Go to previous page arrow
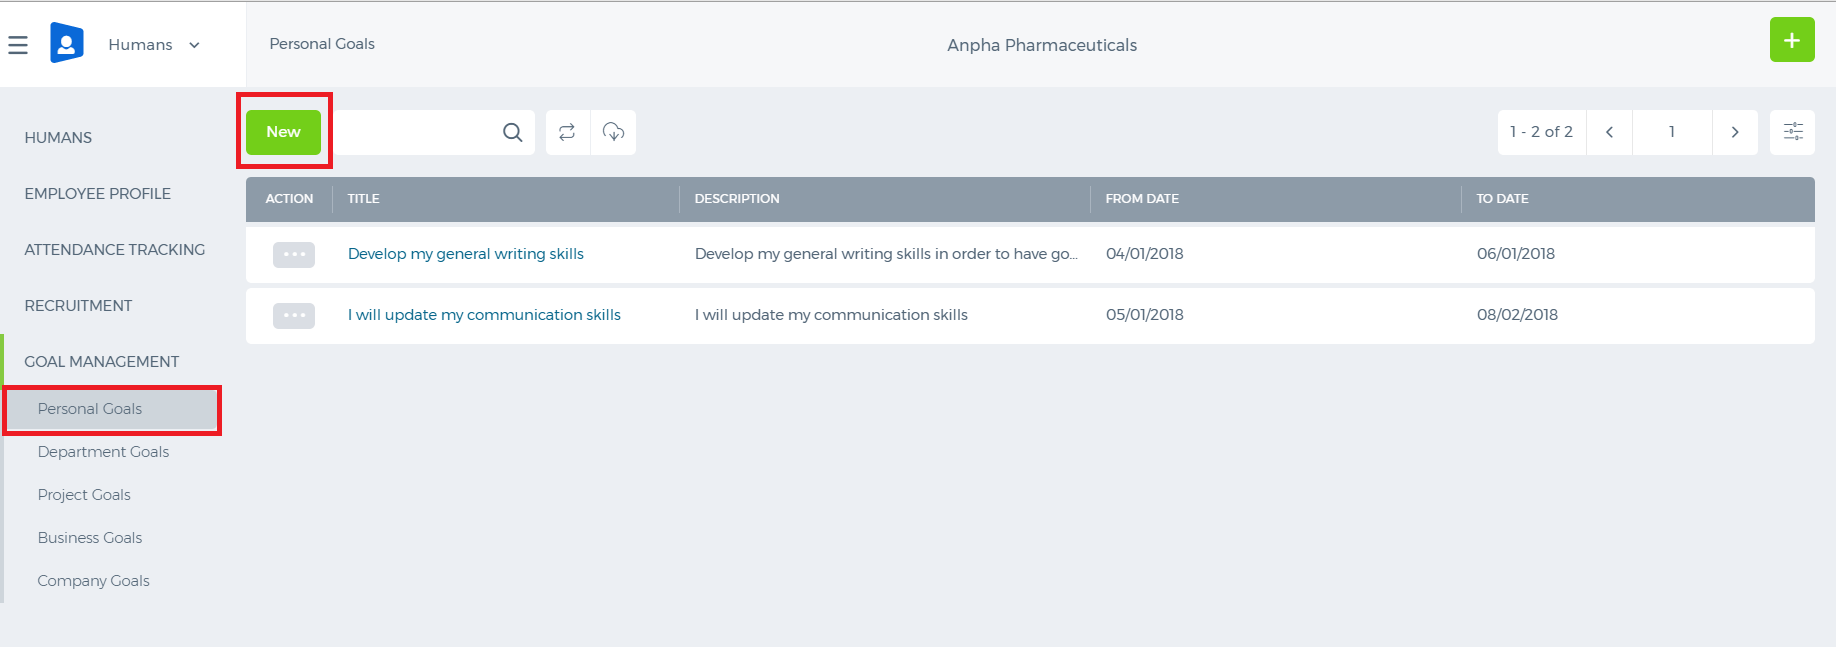The image size is (1836, 647). coord(1610,132)
